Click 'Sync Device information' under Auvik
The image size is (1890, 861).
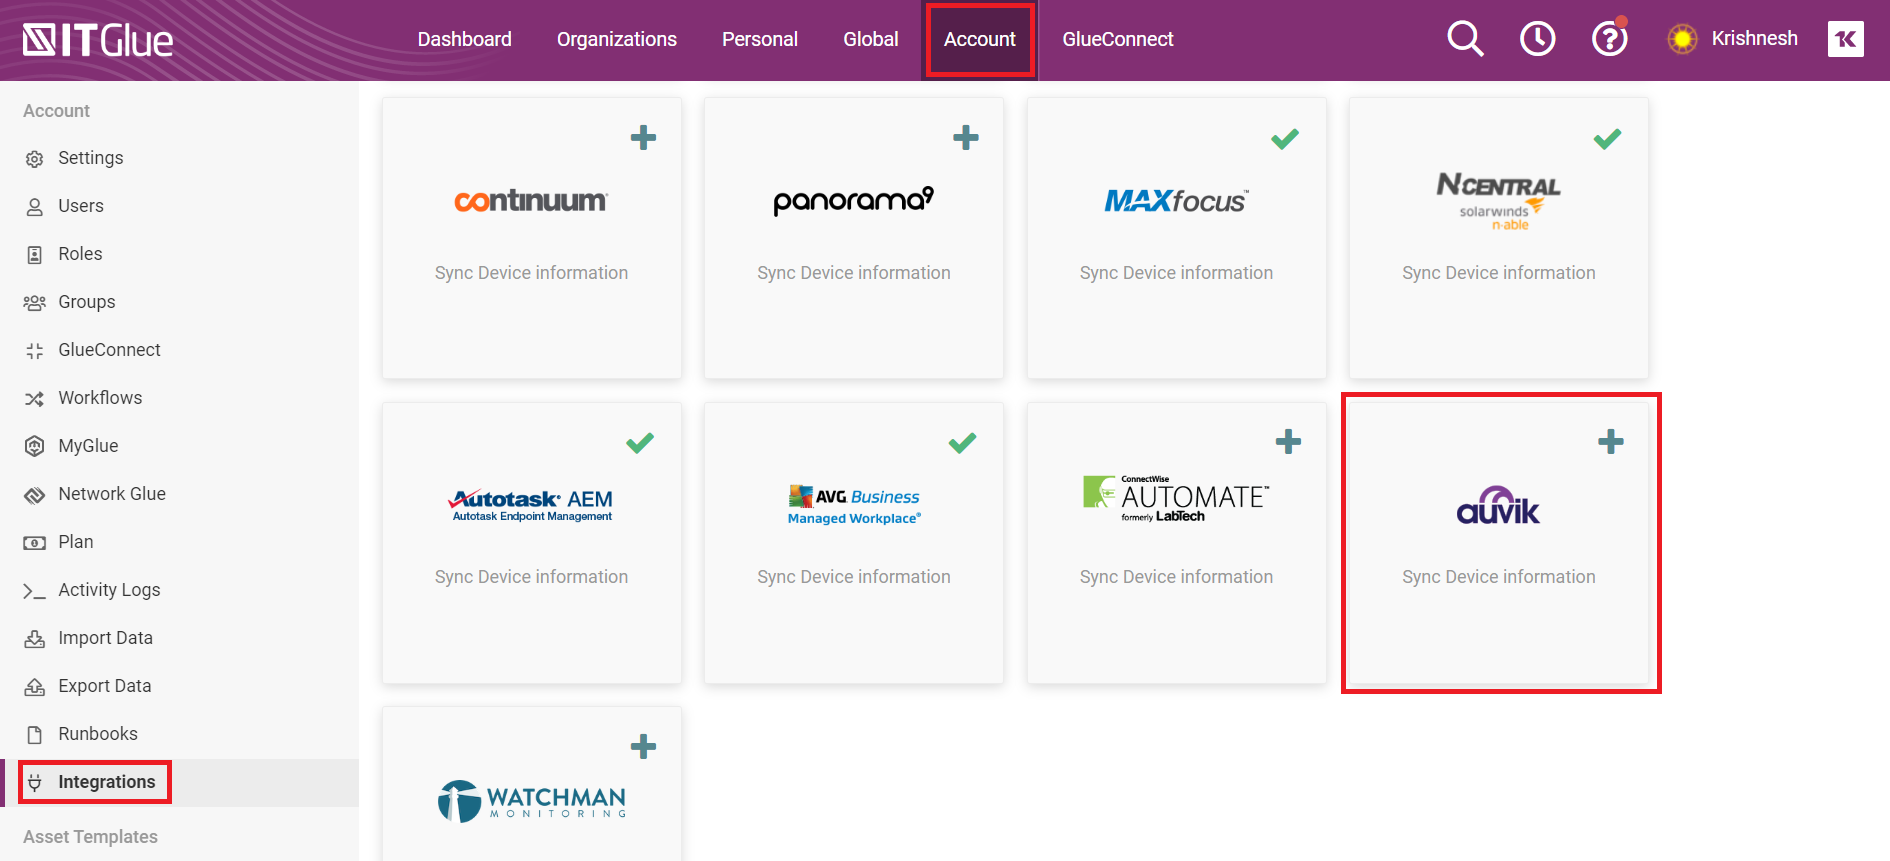coord(1498,577)
